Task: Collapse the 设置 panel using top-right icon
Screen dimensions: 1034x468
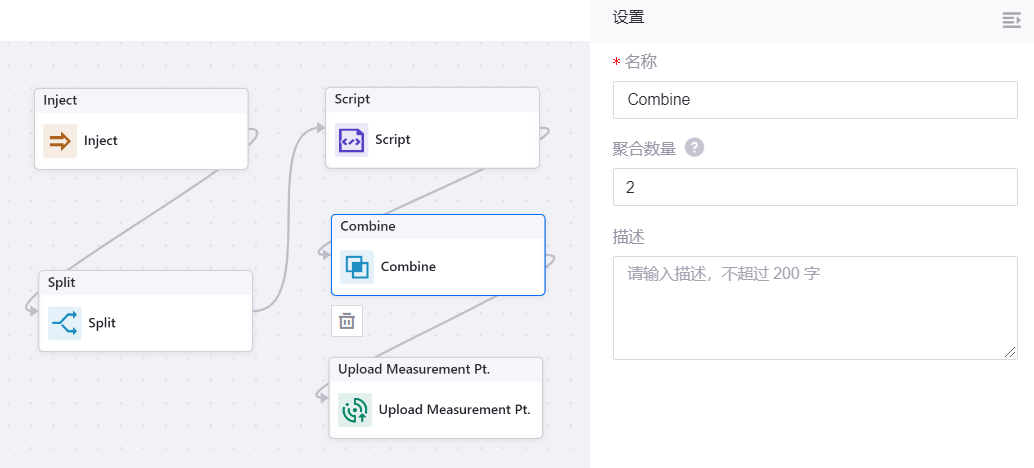Action: [1011, 20]
